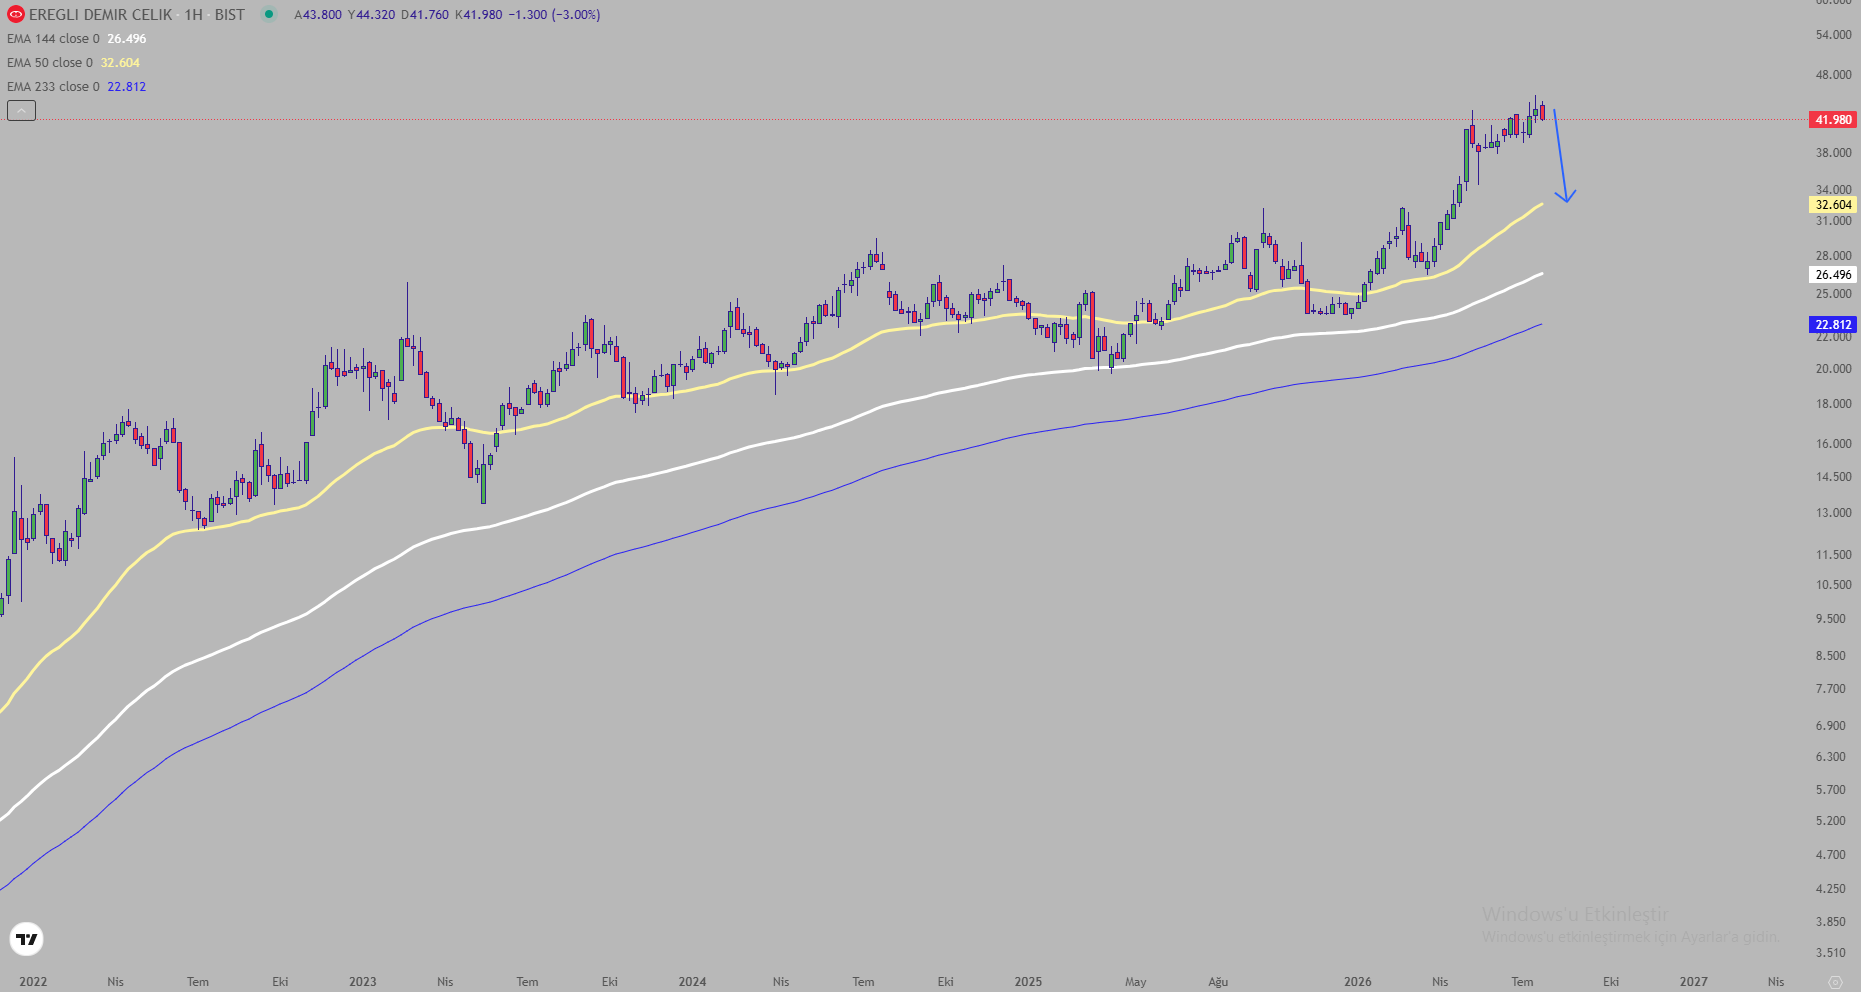Click the 2024 time axis label
This screenshot has height=992, width=1861.
point(692,982)
